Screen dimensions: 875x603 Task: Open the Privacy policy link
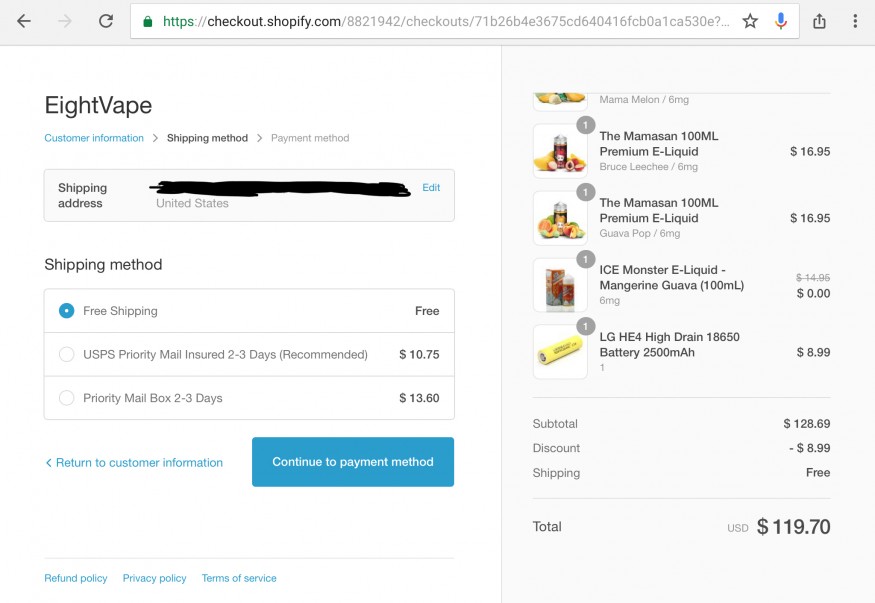pyautogui.click(x=155, y=578)
